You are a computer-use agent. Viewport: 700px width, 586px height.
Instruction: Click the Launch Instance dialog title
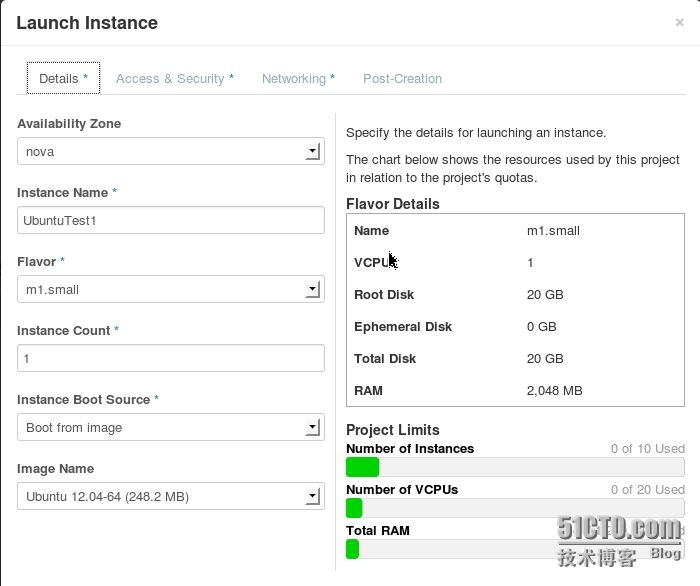[87, 23]
